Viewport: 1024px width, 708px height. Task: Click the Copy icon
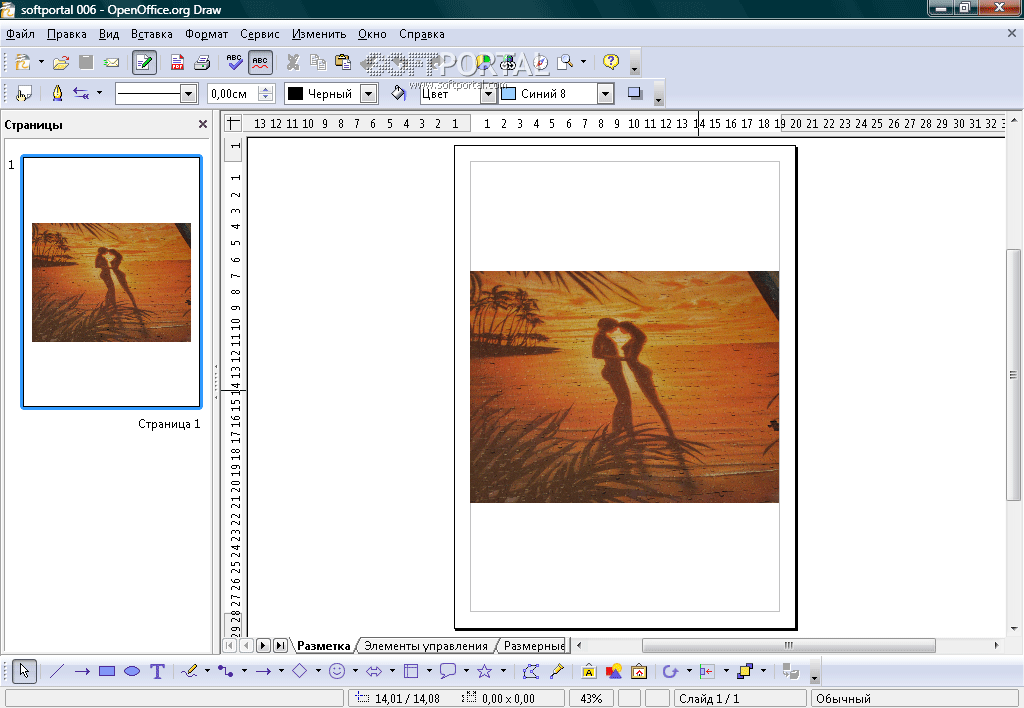point(318,62)
